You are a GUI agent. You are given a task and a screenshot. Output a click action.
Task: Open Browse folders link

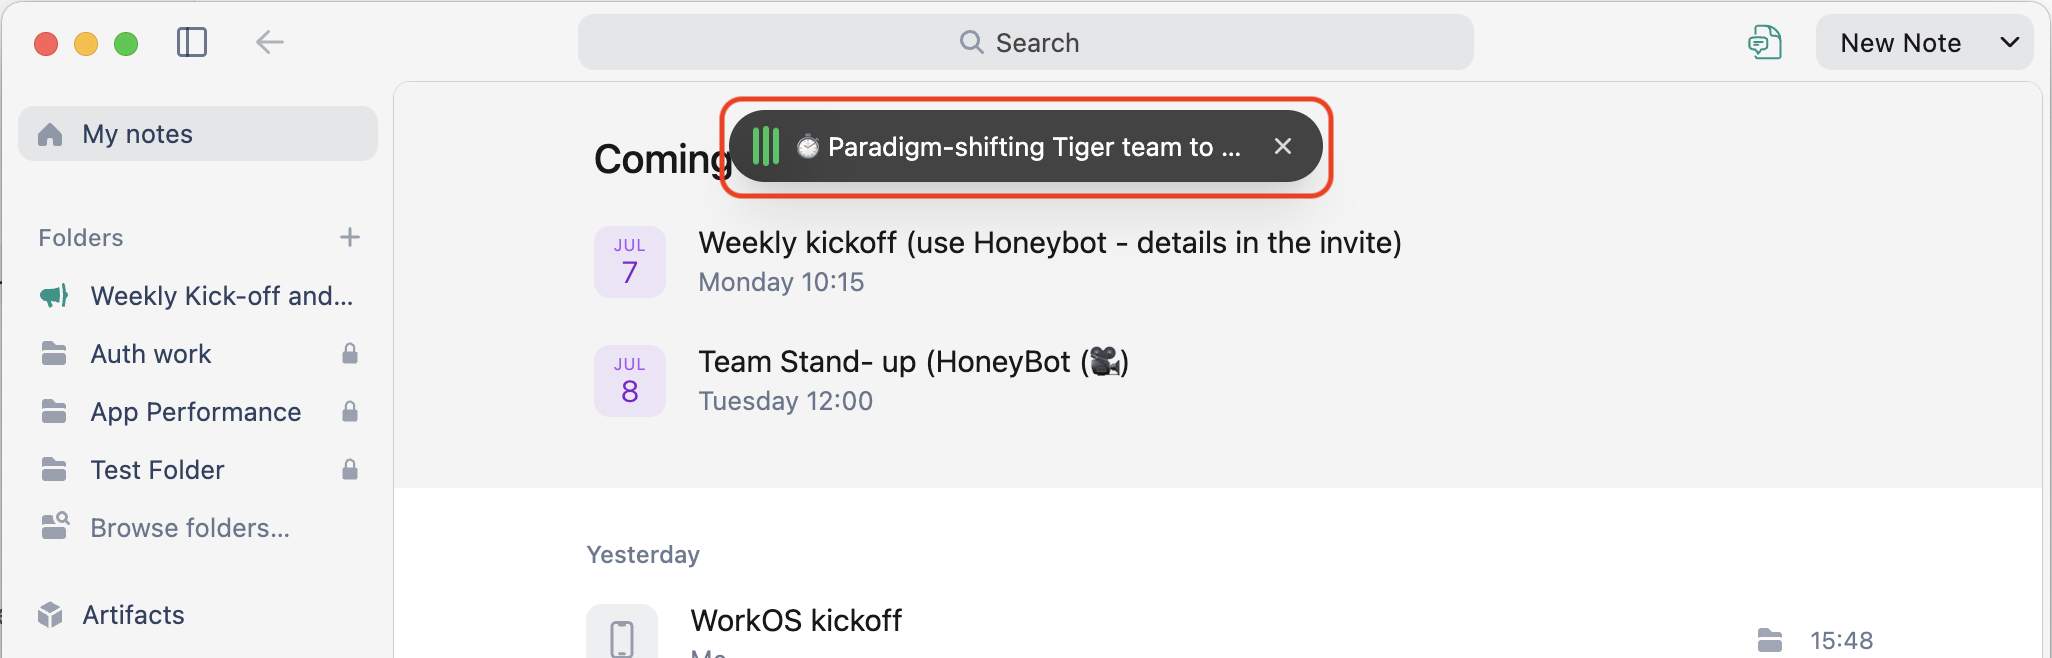[x=190, y=528]
